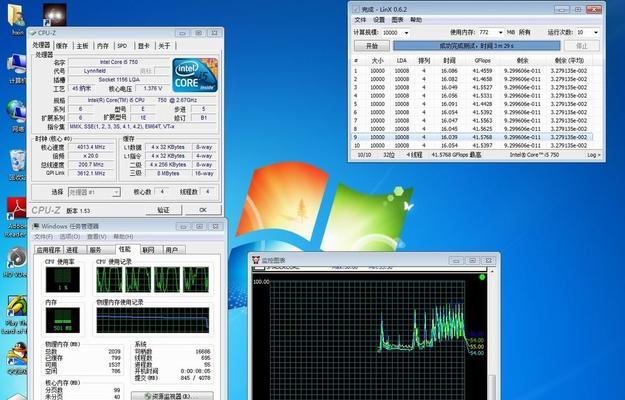Open the grey speaker-like desktop icon below Adobe Reader

(x=16, y=259)
